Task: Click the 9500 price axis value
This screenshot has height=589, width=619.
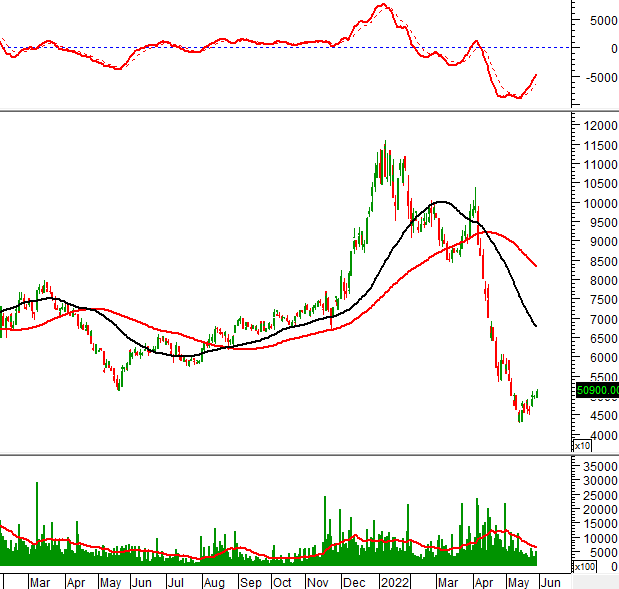Action: click(x=596, y=223)
